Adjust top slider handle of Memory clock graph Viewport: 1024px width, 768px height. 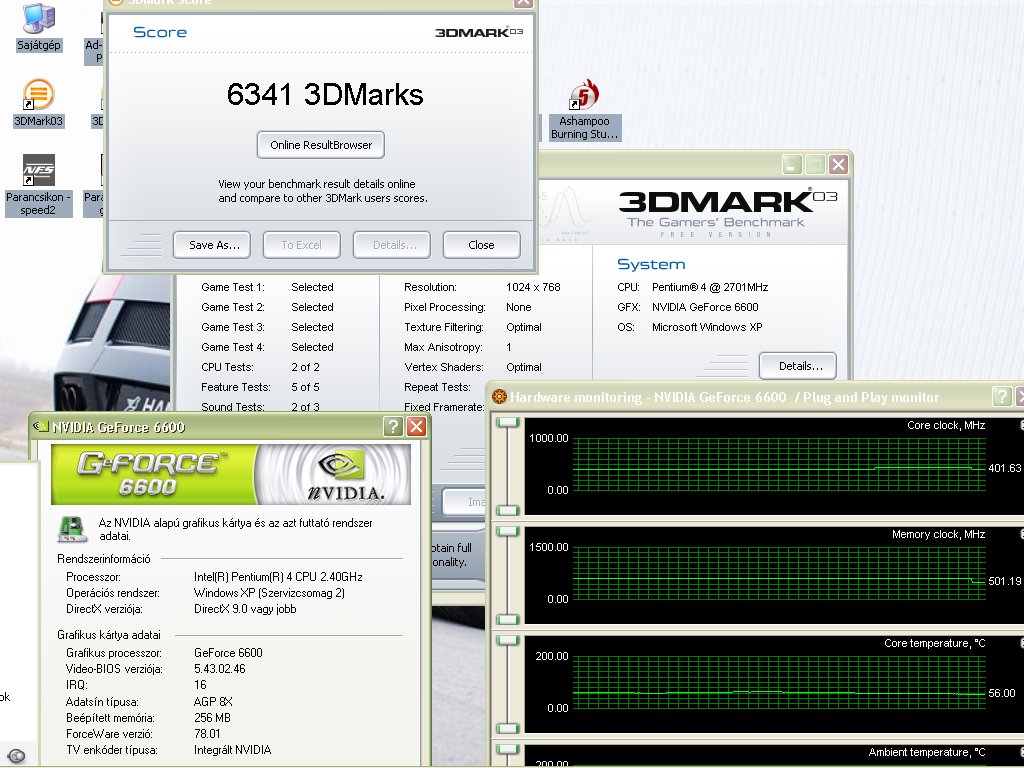(x=507, y=532)
